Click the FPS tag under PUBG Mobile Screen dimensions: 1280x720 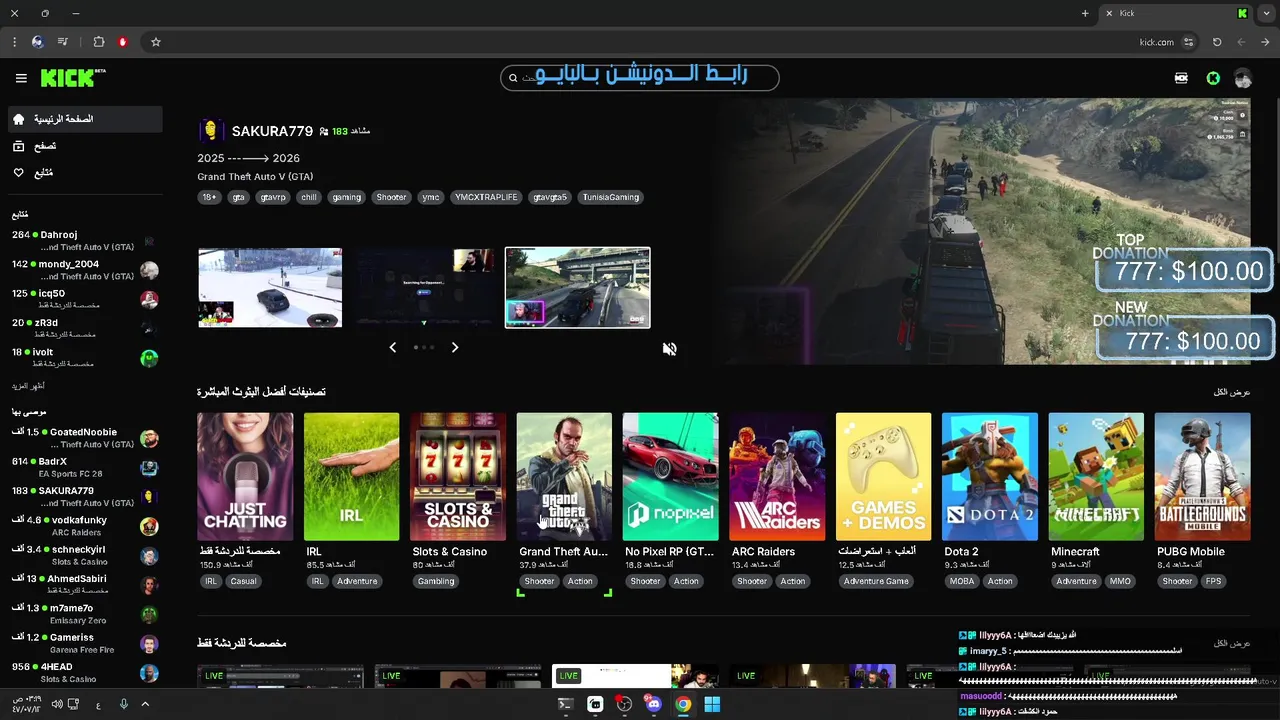coord(1213,581)
